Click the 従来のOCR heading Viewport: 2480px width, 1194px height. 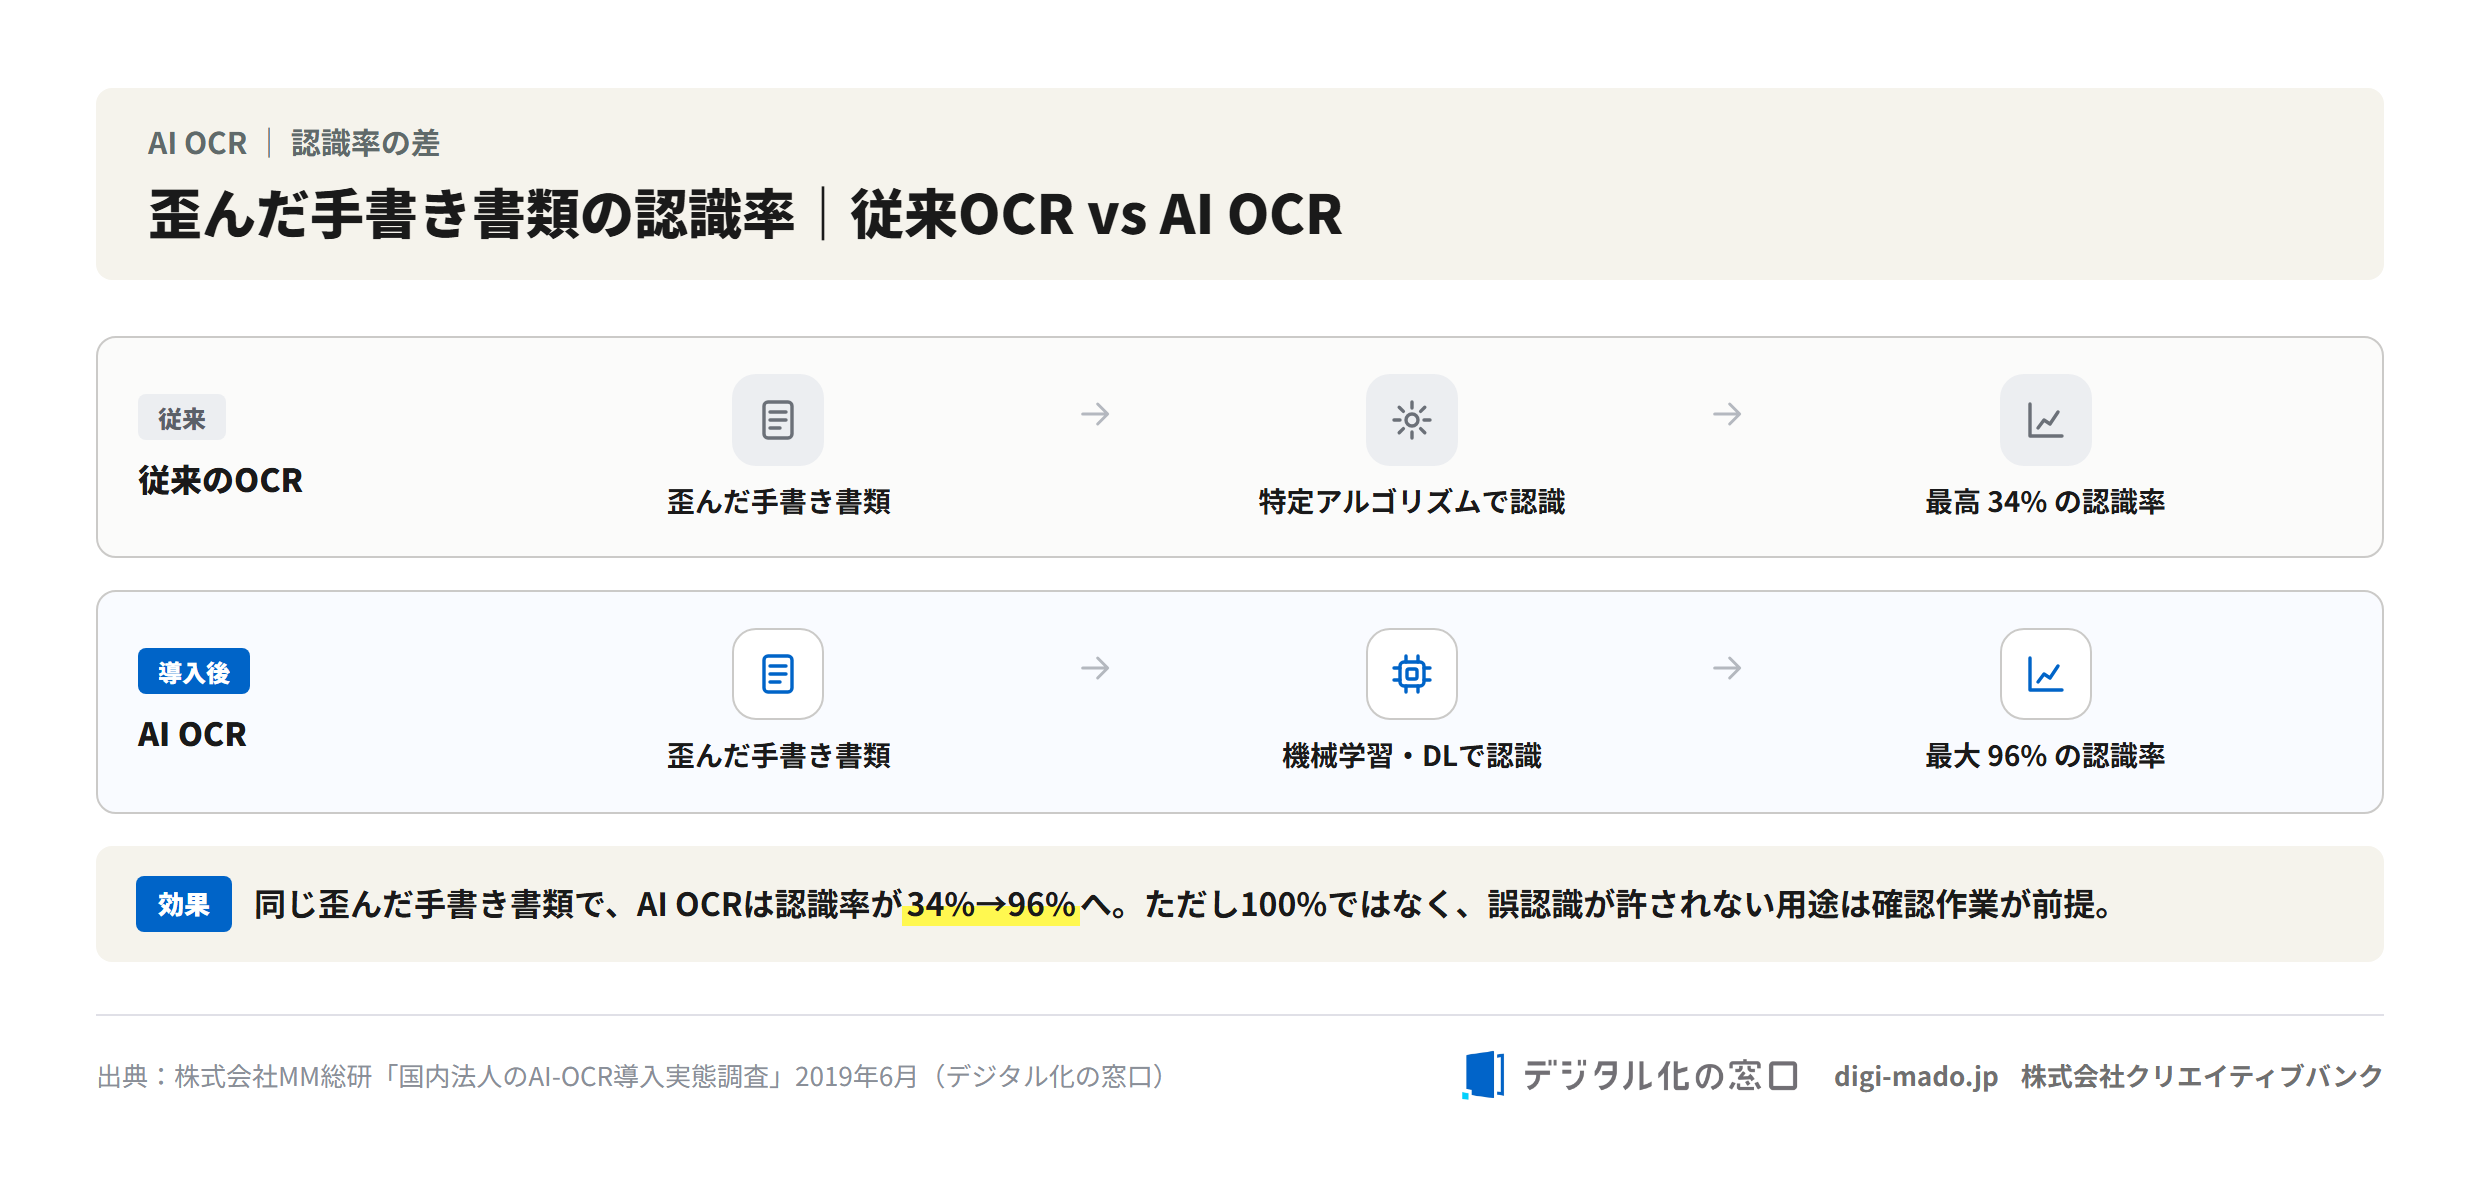[220, 481]
